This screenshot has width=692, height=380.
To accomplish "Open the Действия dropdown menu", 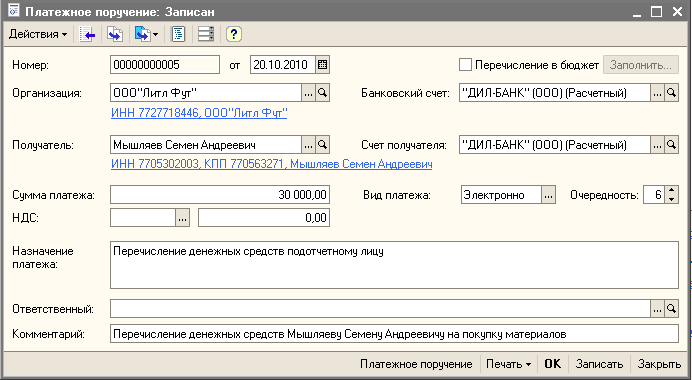I will point(38,34).
